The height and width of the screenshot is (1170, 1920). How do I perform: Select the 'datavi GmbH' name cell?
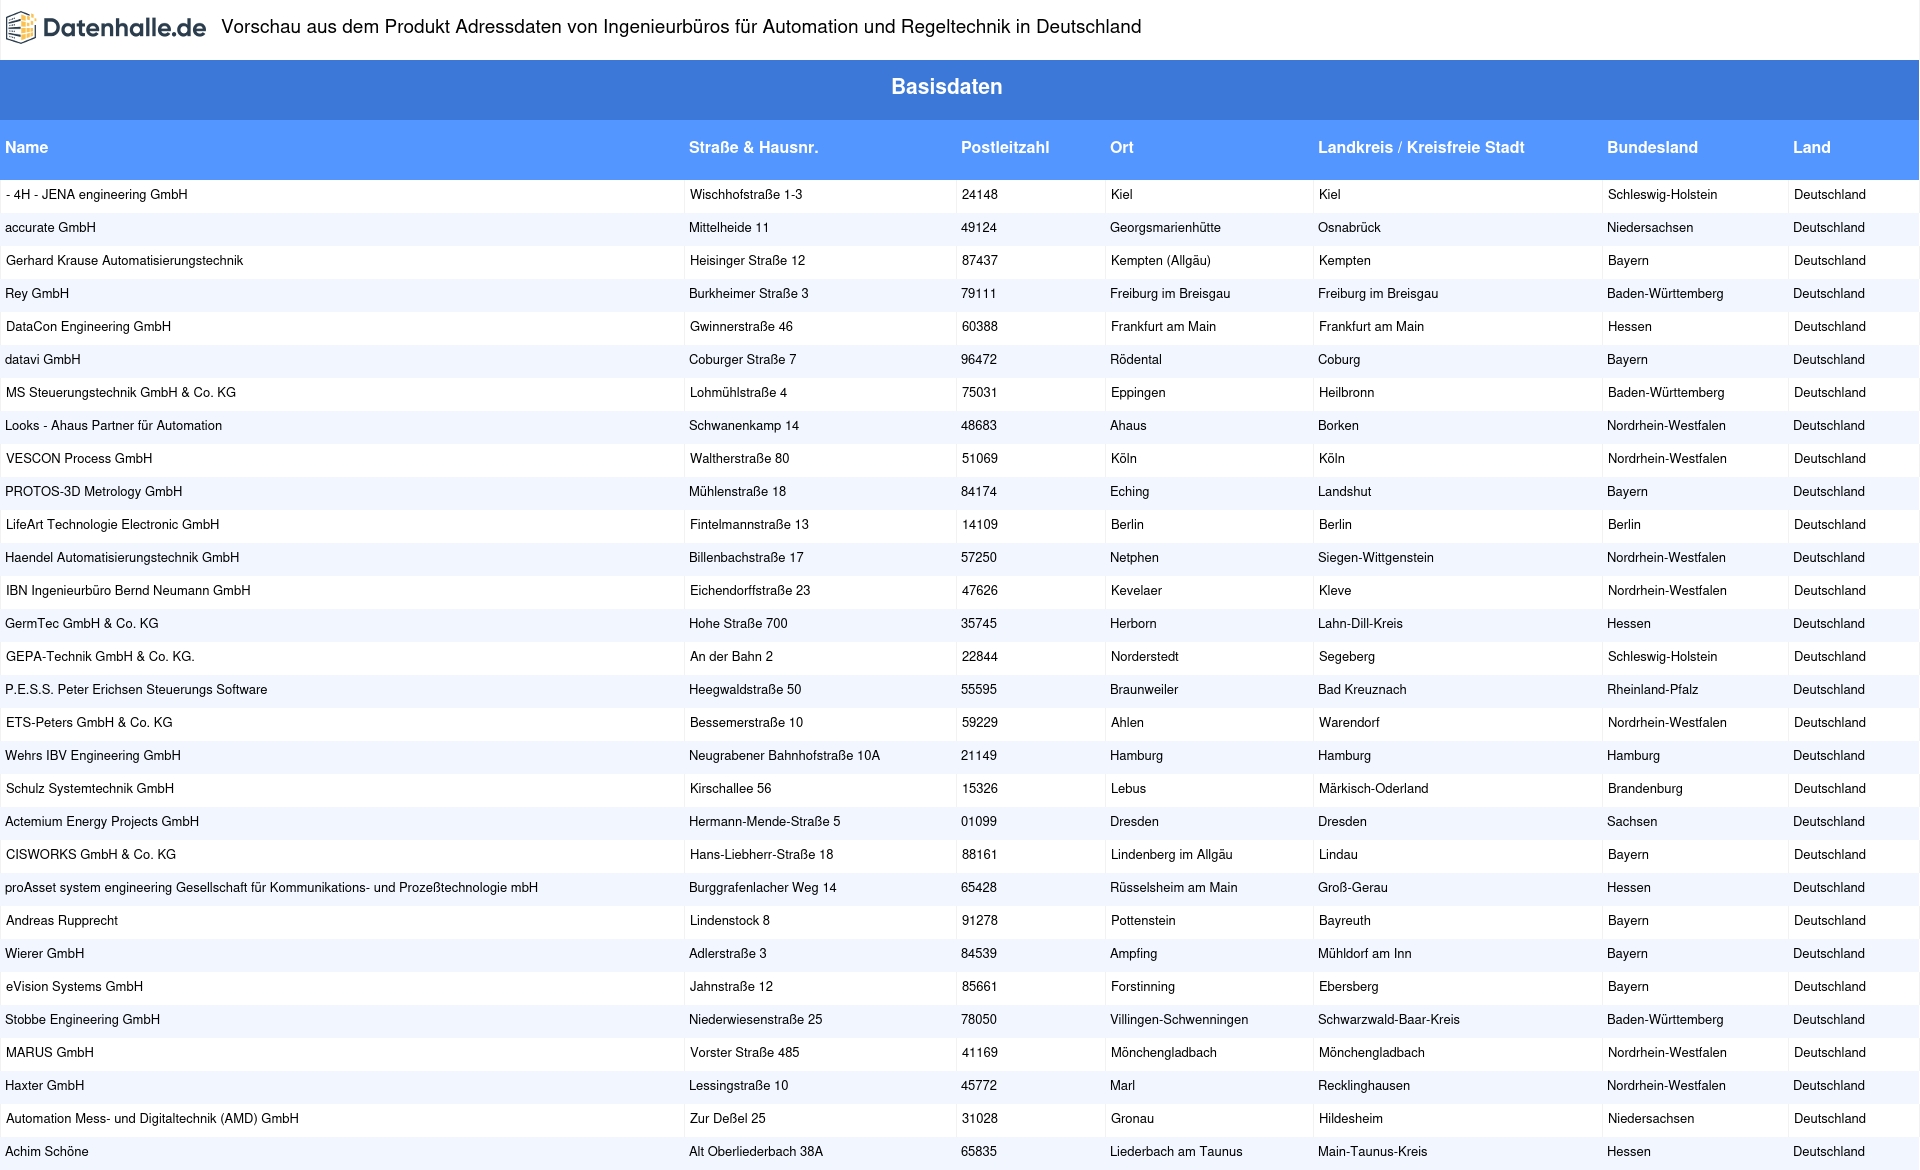click(43, 360)
